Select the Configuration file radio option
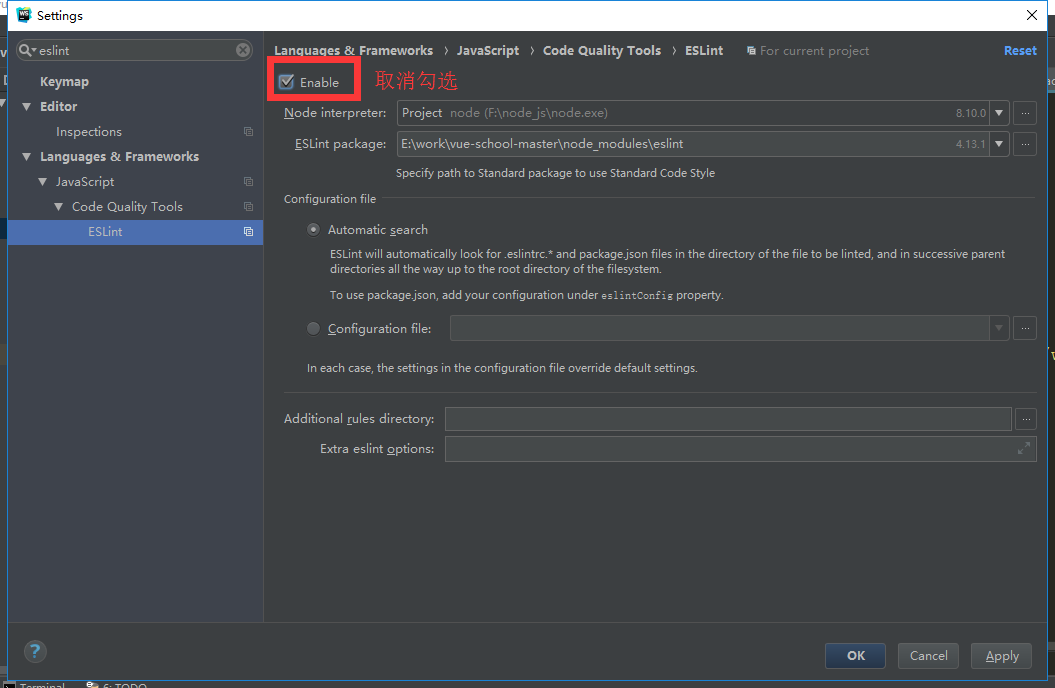 pyautogui.click(x=314, y=328)
